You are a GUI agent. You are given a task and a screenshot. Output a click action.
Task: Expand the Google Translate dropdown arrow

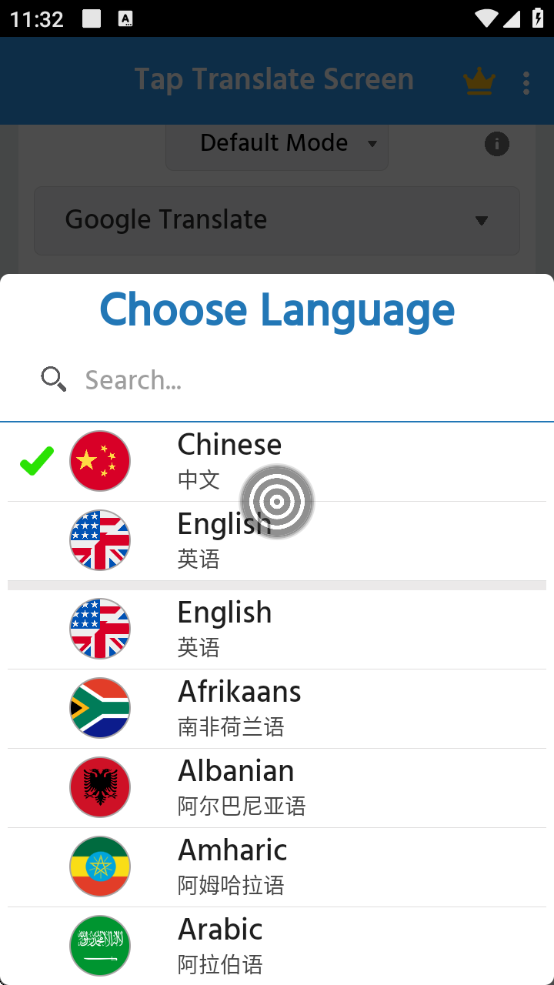tap(481, 220)
